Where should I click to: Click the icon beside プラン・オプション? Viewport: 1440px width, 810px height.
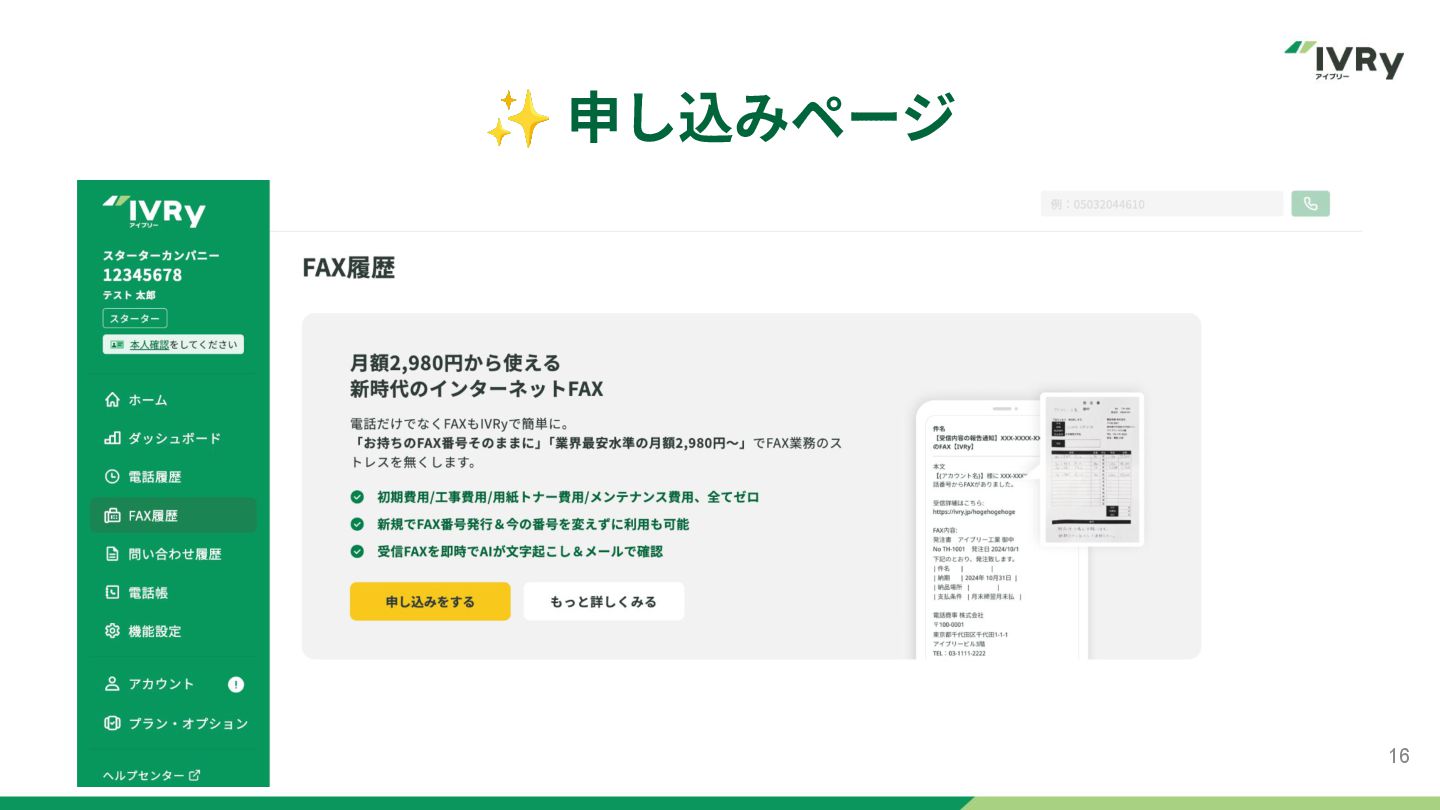point(112,723)
